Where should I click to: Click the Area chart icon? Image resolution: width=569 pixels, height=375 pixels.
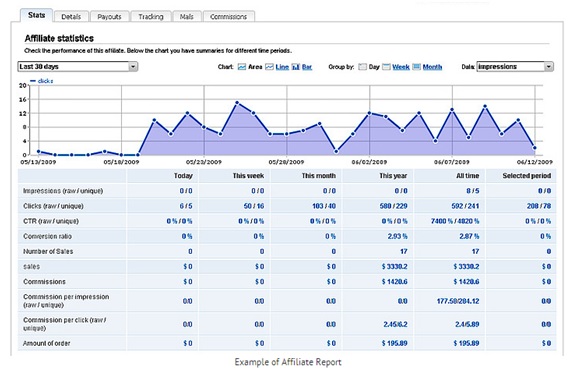tap(242, 67)
